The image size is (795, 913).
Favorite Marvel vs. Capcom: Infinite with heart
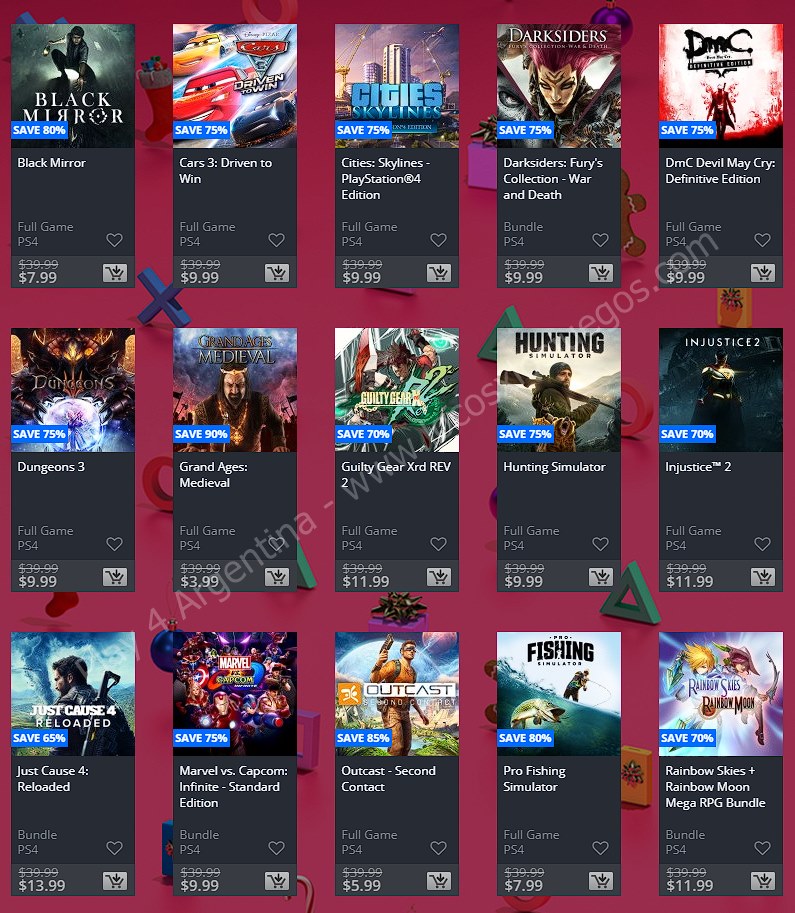(277, 848)
